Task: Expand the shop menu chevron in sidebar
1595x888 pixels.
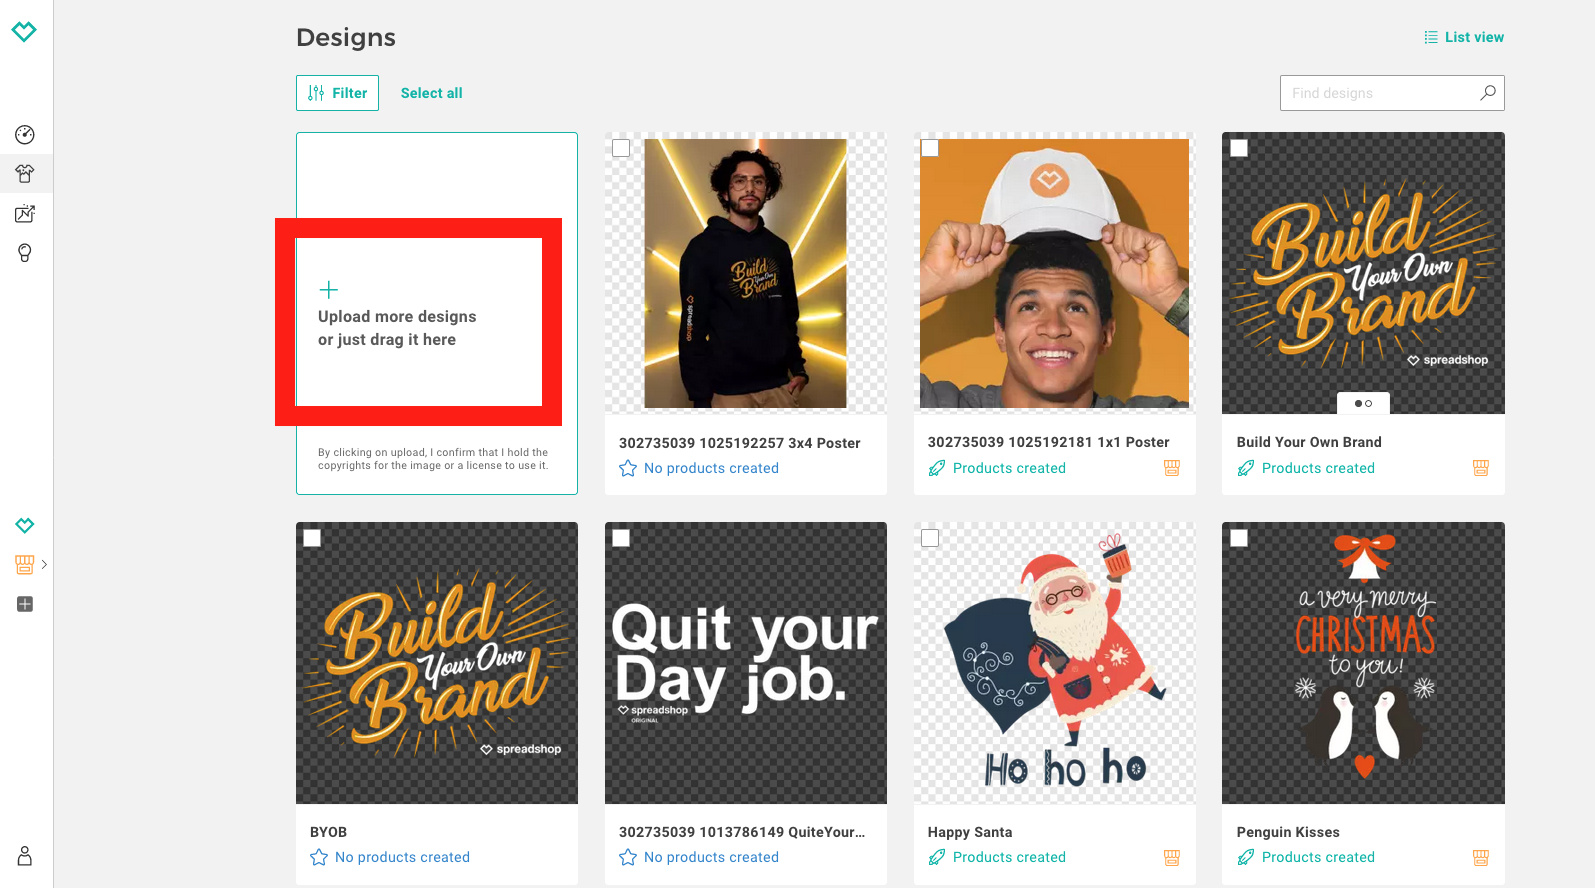Action: point(44,565)
